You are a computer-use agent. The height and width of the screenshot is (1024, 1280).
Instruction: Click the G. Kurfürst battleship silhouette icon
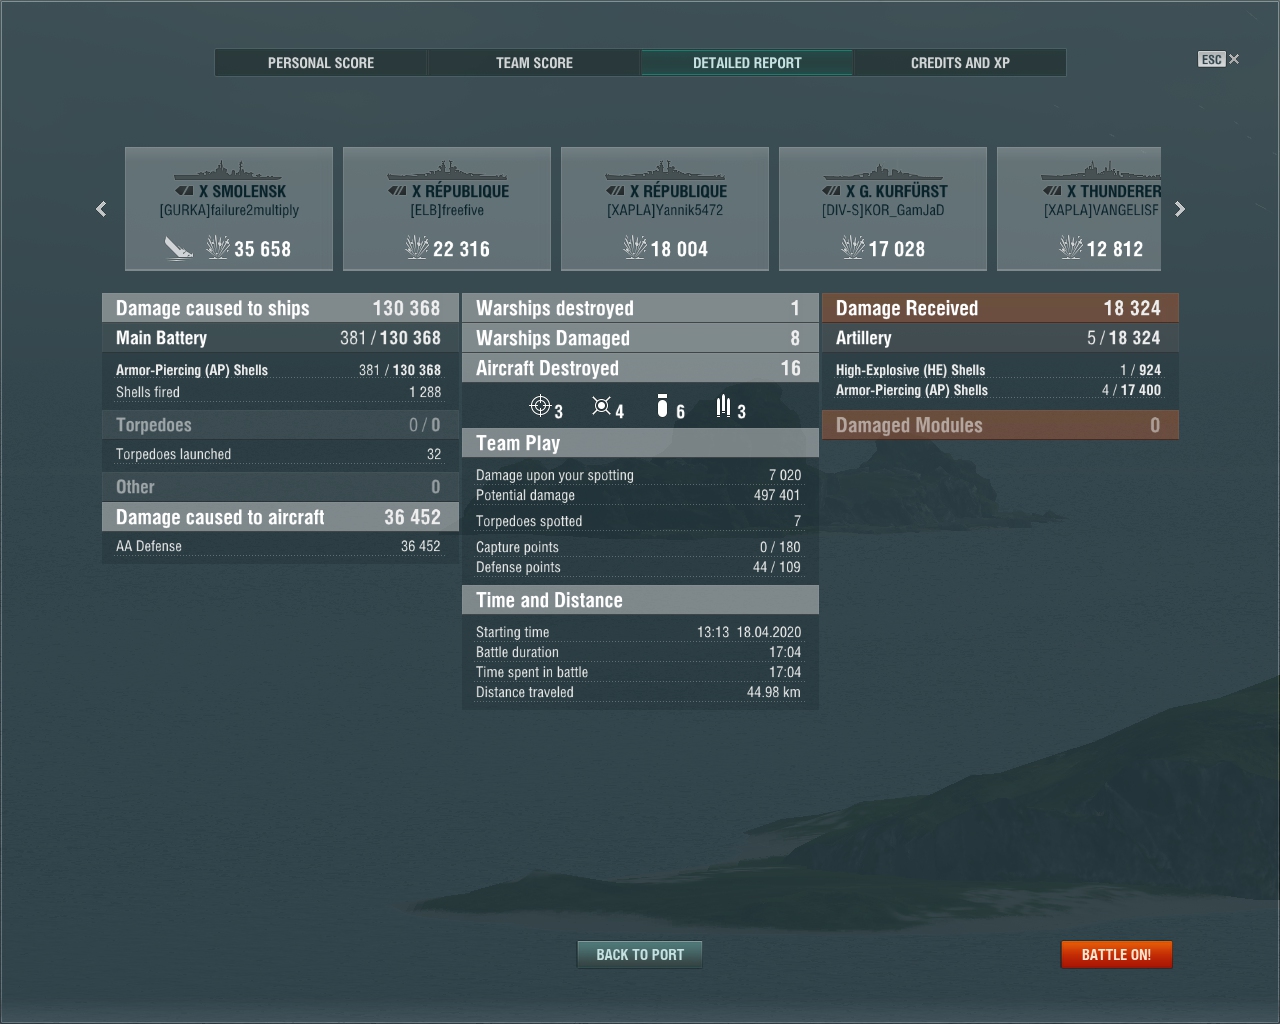click(x=883, y=170)
